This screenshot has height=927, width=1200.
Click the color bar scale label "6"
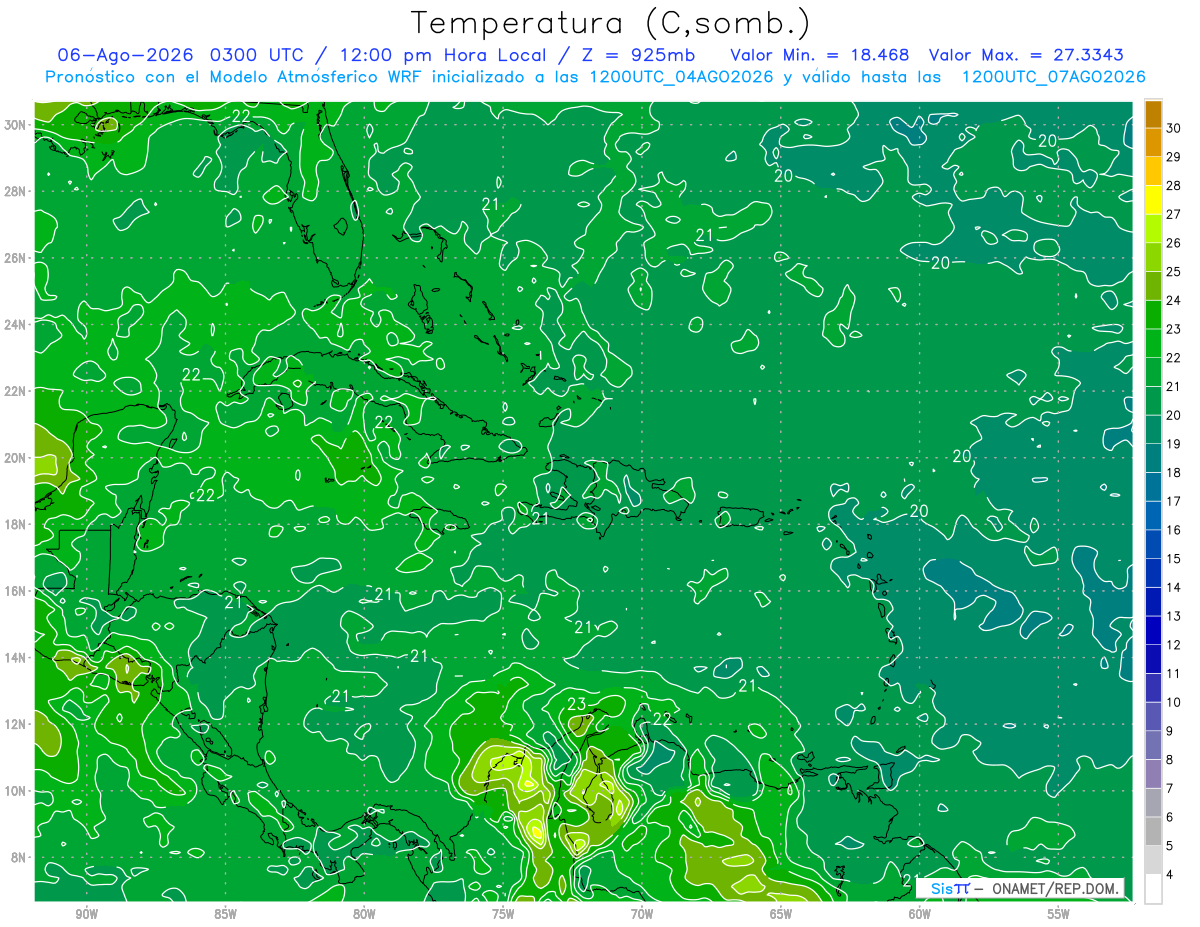pyautogui.click(x=1172, y=817)
